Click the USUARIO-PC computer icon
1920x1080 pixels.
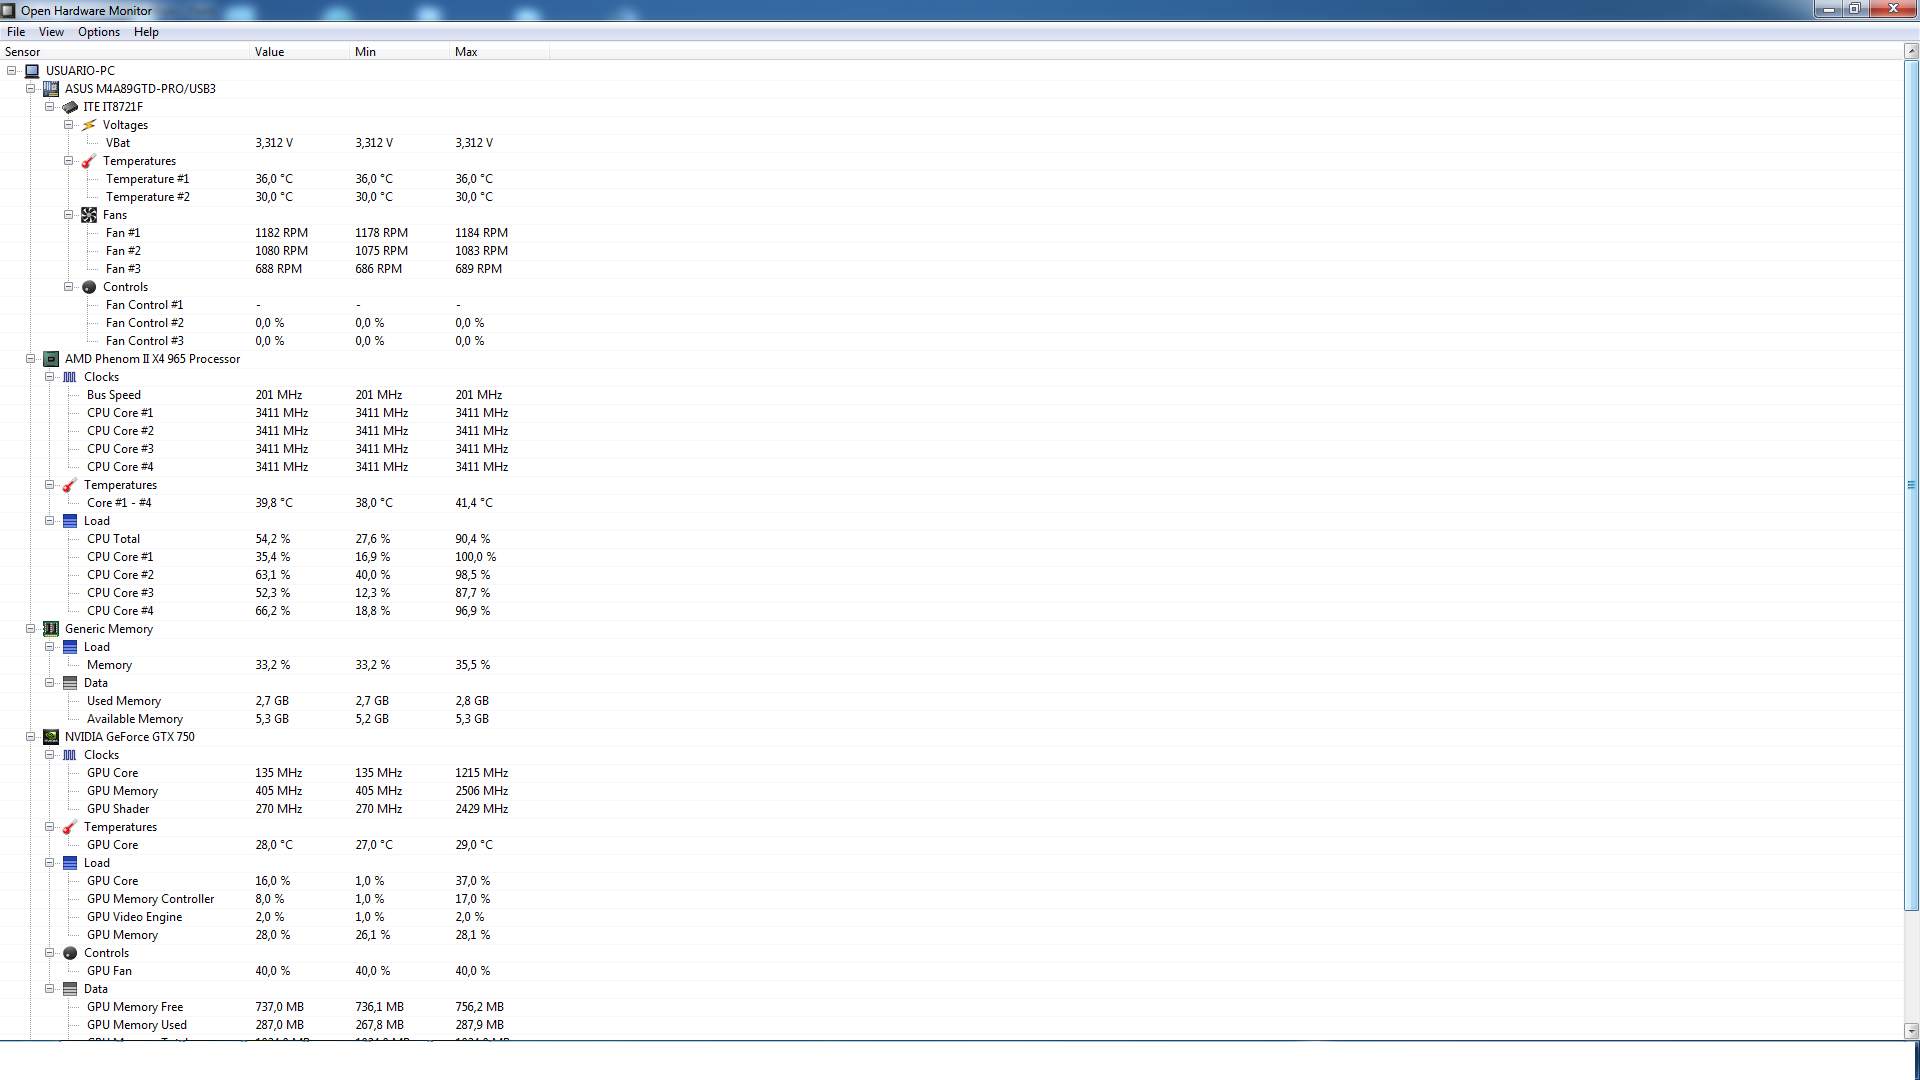pyautogui.click(x=32, y=71)
